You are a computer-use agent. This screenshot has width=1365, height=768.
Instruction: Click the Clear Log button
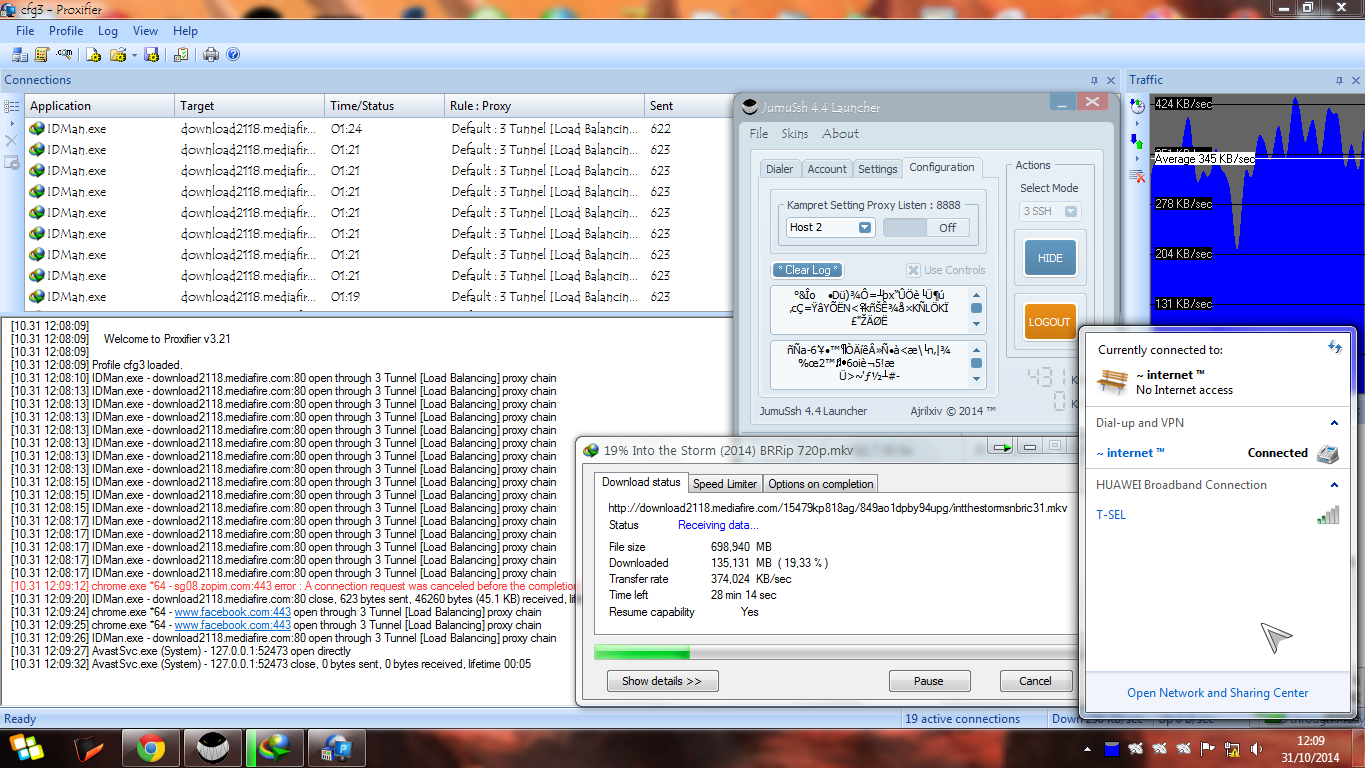808,270
